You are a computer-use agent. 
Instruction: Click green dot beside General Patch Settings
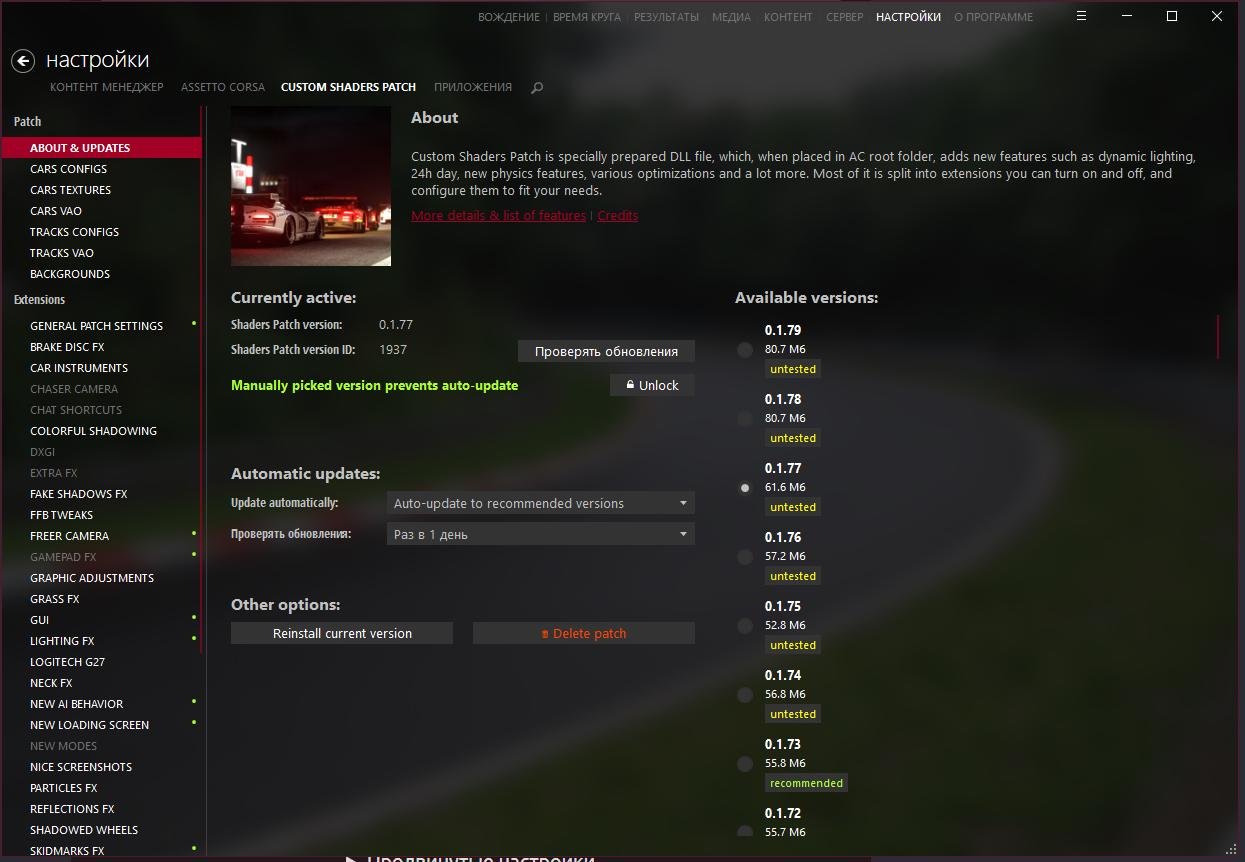pos(194,323)
